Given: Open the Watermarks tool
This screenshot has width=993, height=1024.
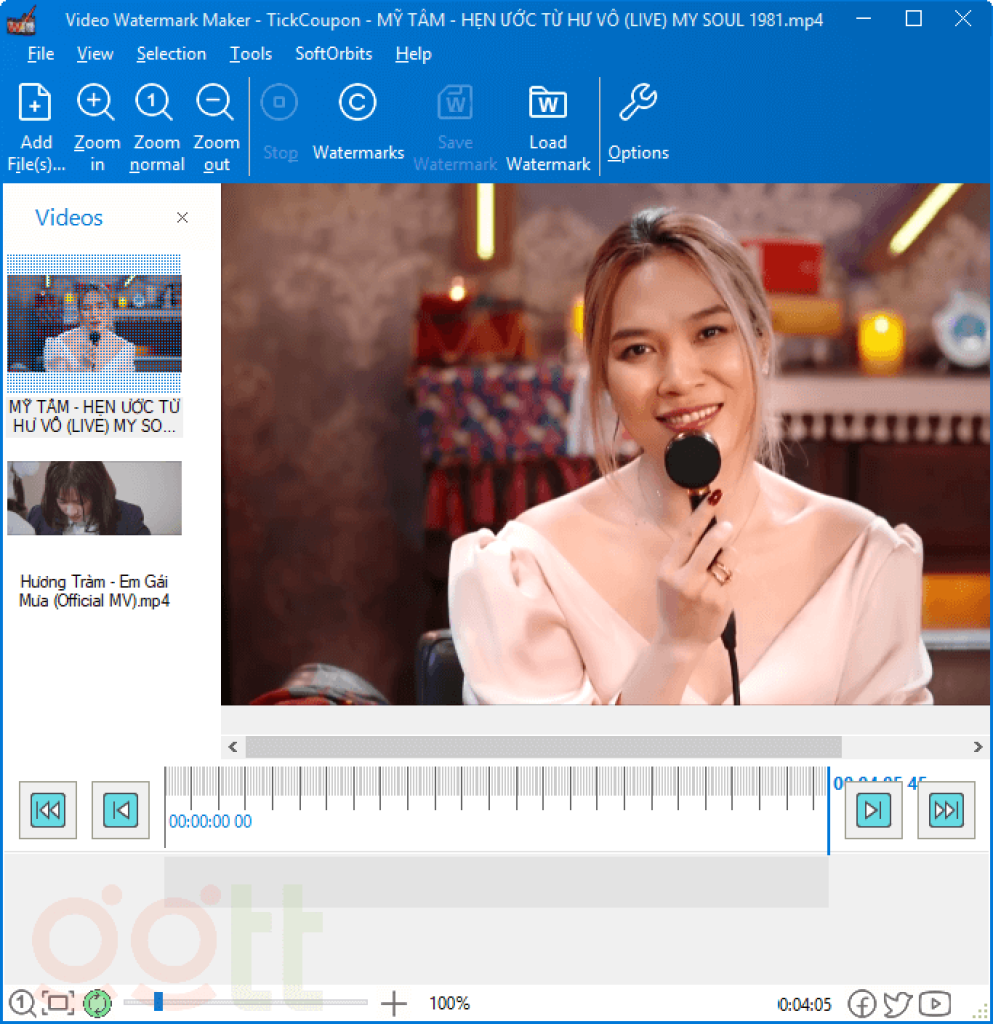Looking at the screenshot, I should (x=358, y=103).
